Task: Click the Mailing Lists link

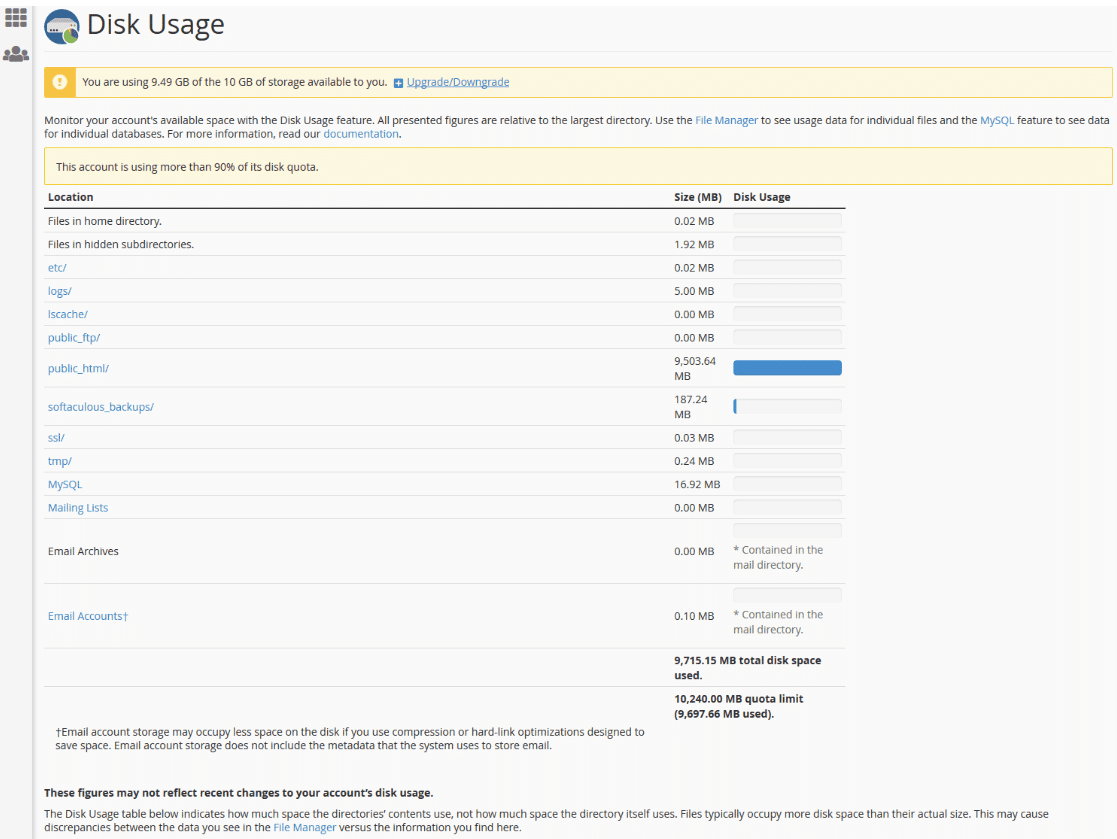Action: tap(78, 508)
